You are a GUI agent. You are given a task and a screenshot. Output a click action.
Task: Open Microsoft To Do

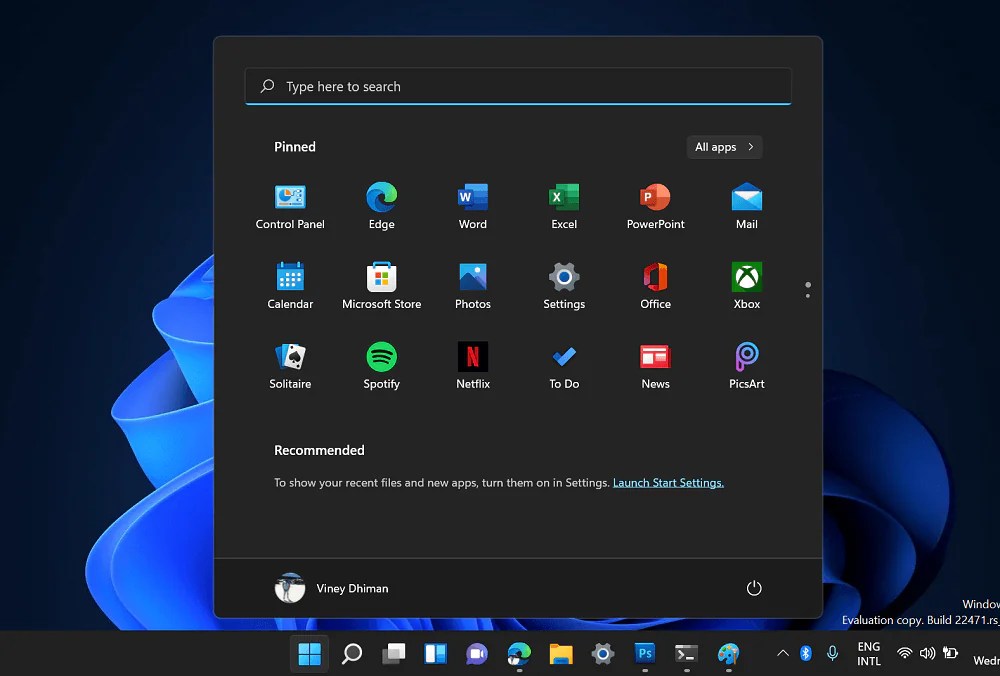(x=563, y=357)
